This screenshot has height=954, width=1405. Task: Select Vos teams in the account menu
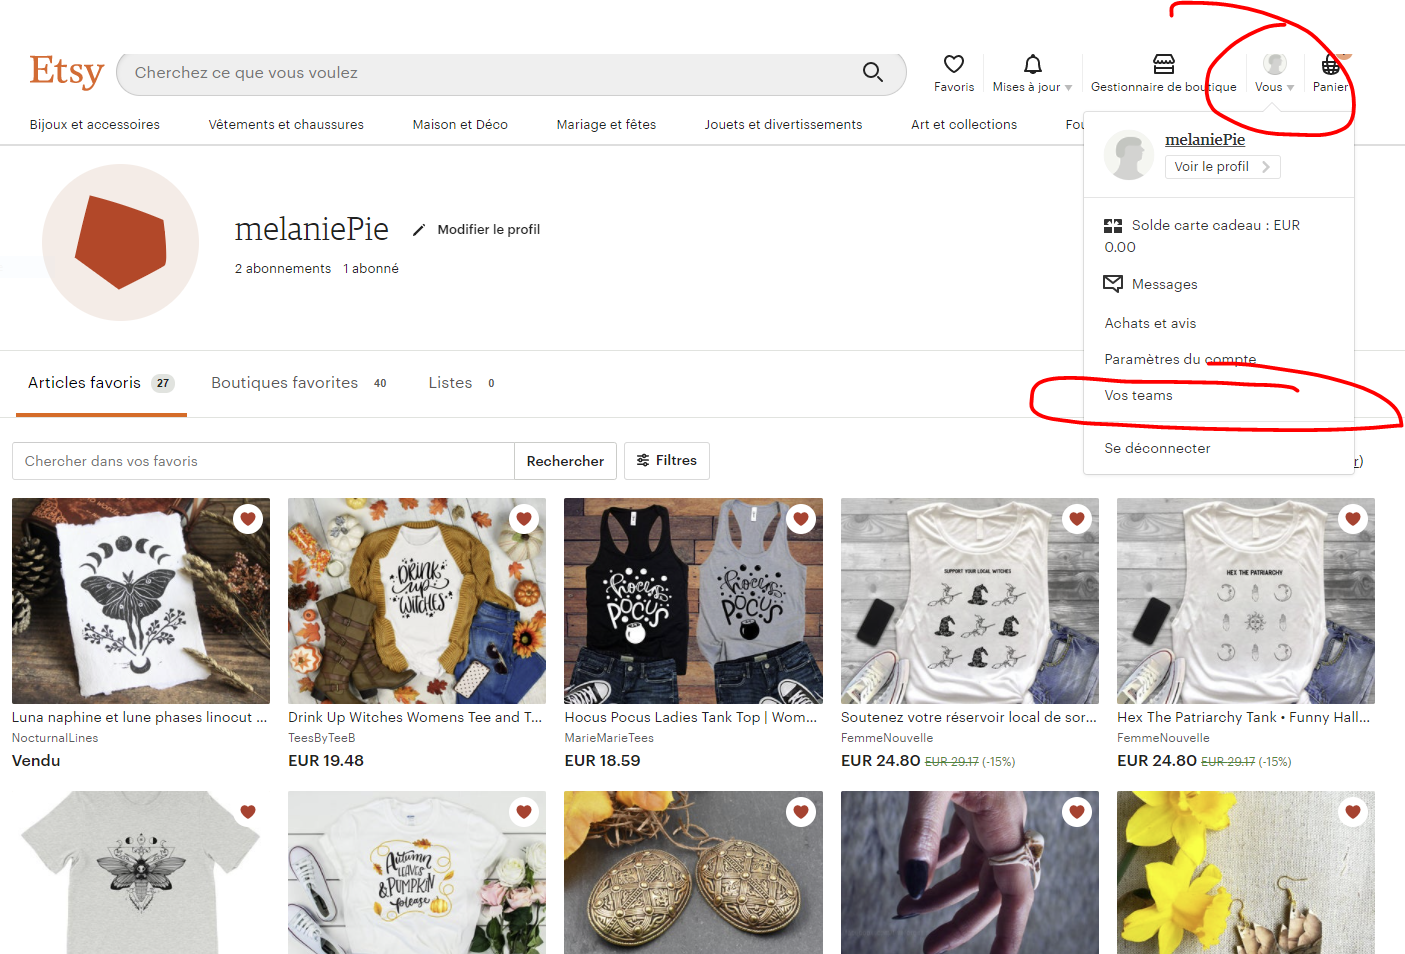tap(1138, 395)
